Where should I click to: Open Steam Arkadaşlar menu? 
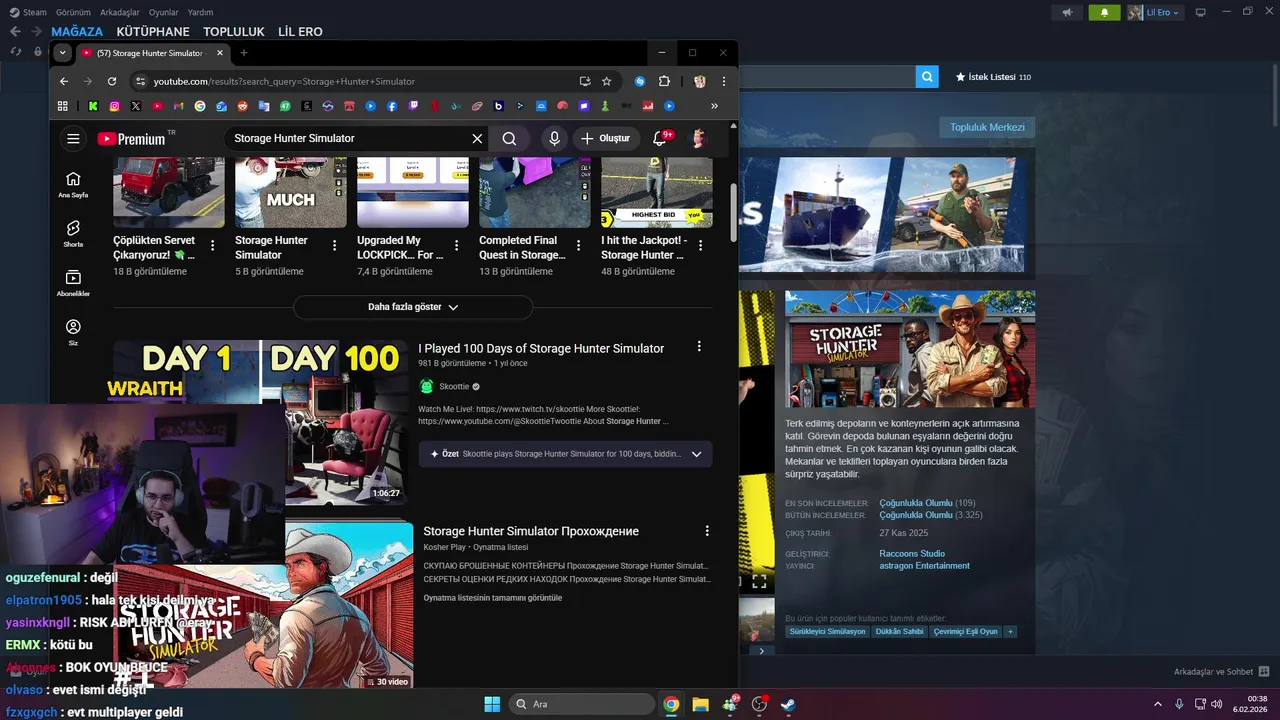120,13
